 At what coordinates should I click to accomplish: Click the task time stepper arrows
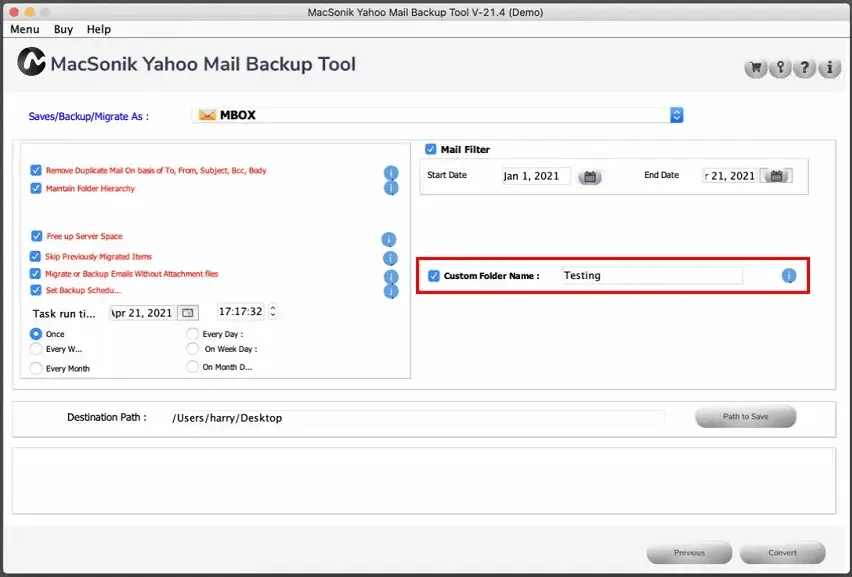(273, 311)
